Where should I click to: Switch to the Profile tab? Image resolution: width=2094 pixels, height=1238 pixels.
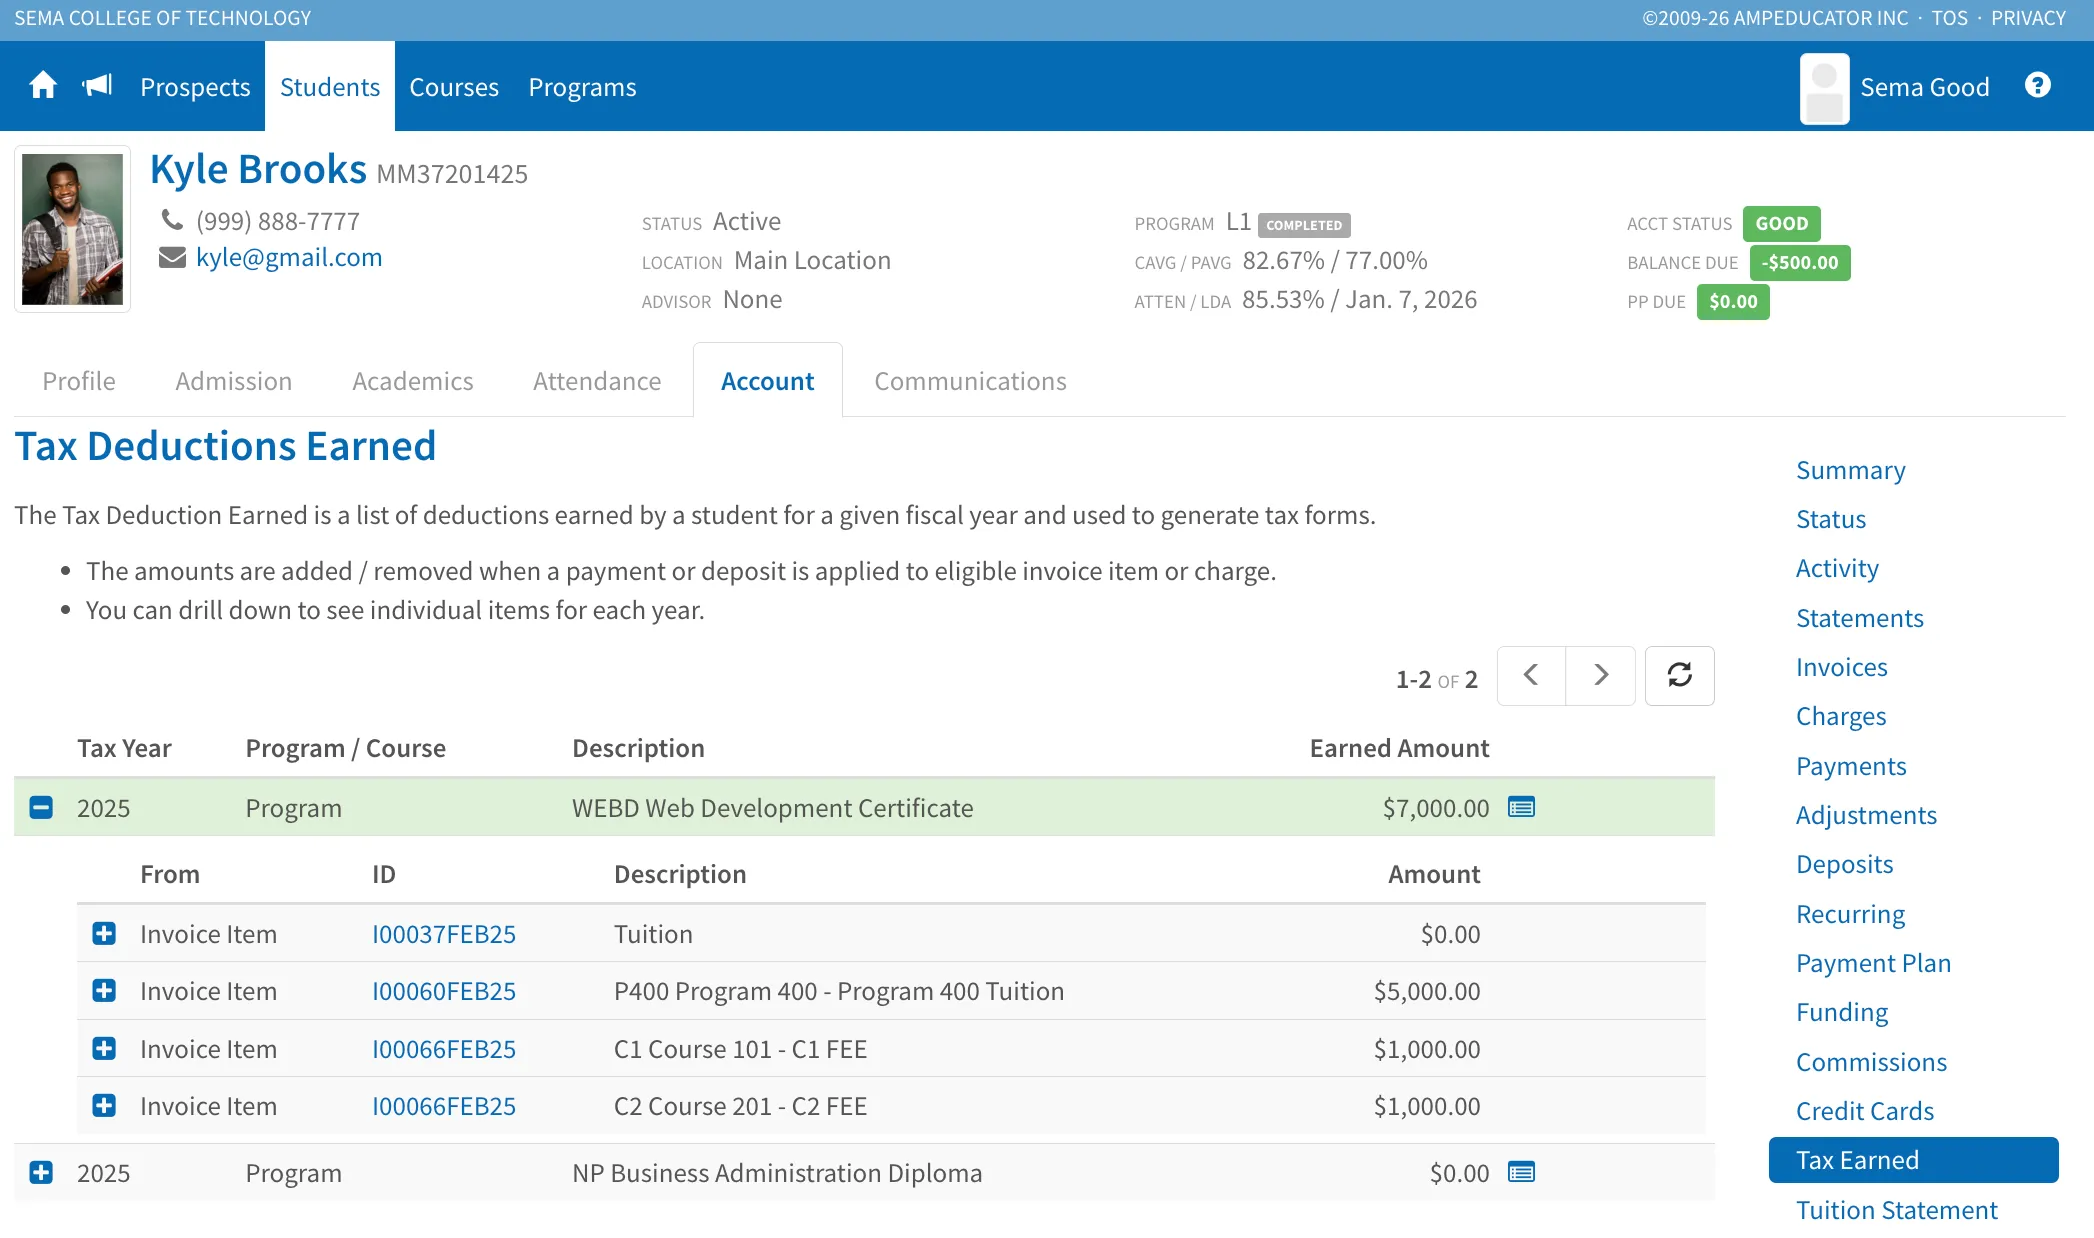point(79,381)
